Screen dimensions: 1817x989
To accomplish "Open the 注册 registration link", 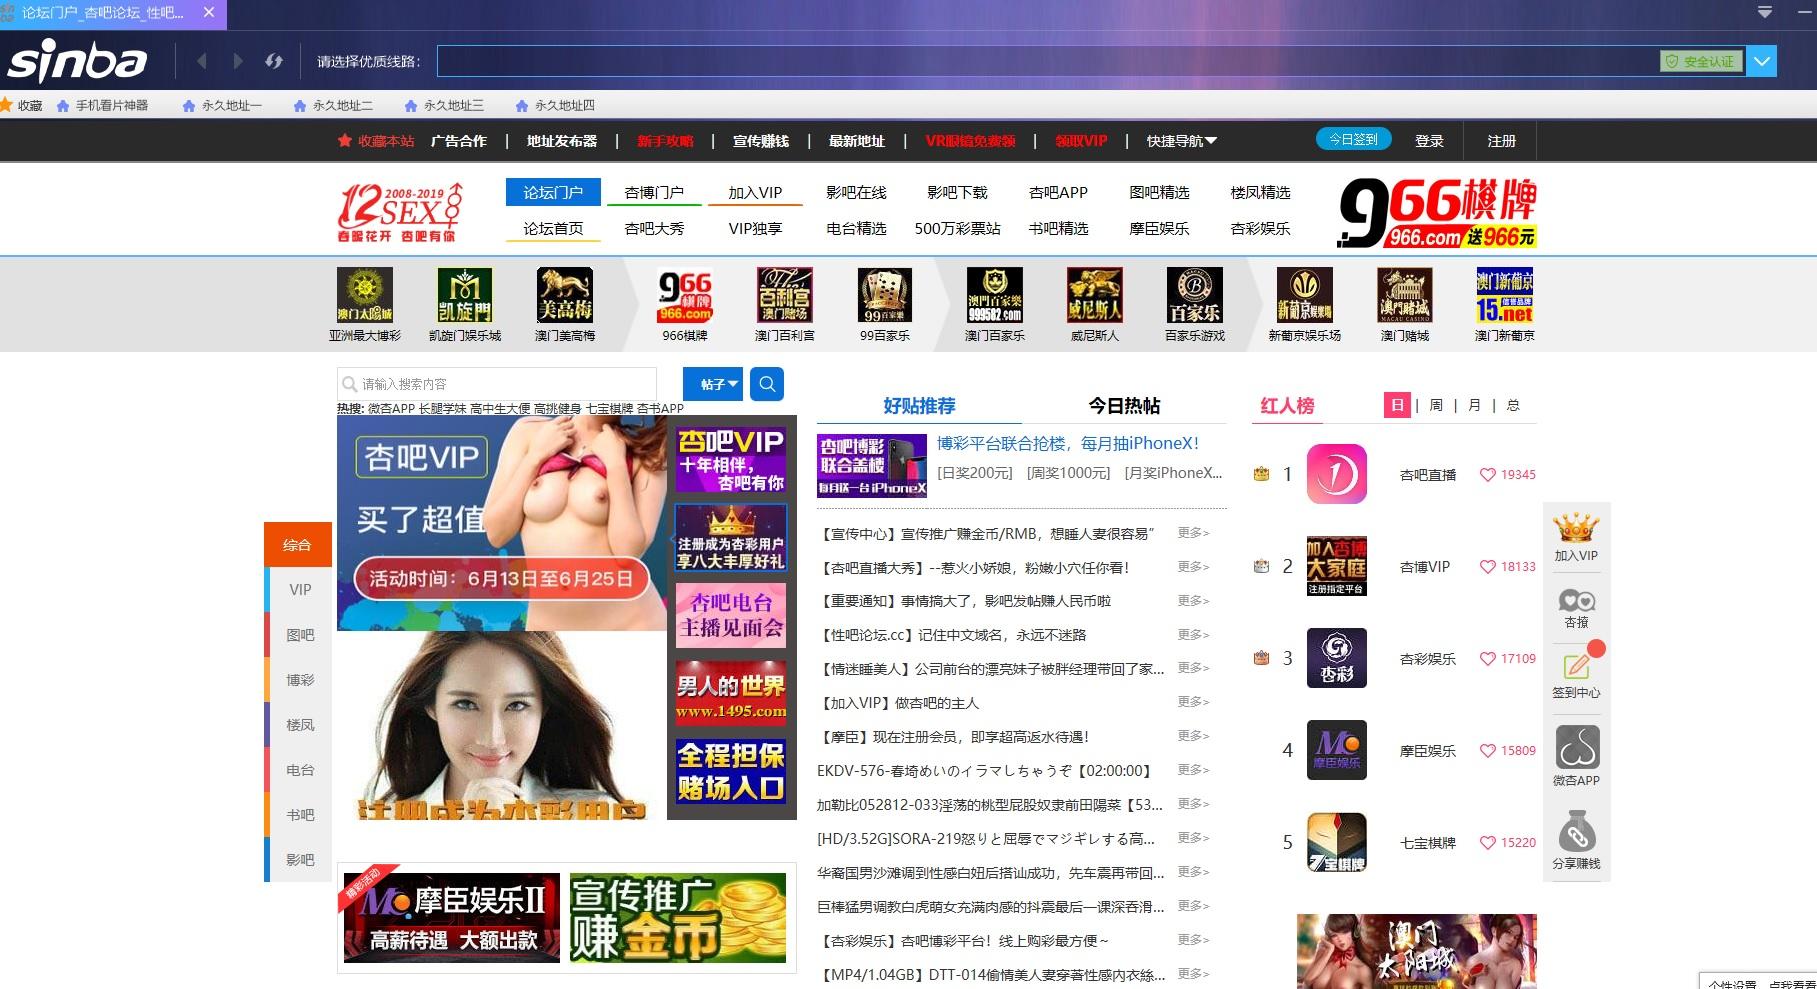I will [x=1499, y=141].
